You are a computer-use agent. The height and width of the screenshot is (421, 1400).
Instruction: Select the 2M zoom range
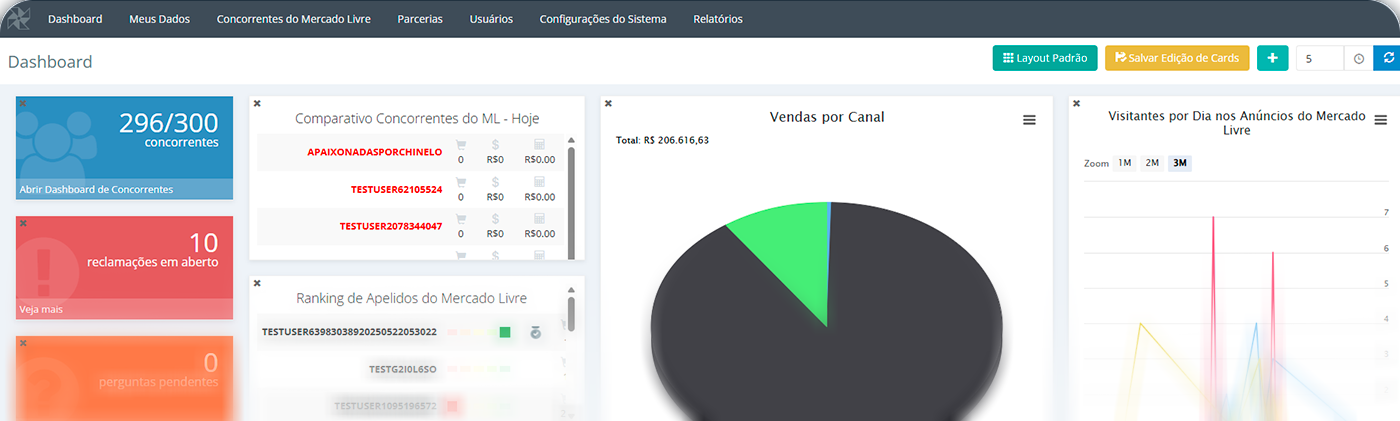(x=1152, y=163)
